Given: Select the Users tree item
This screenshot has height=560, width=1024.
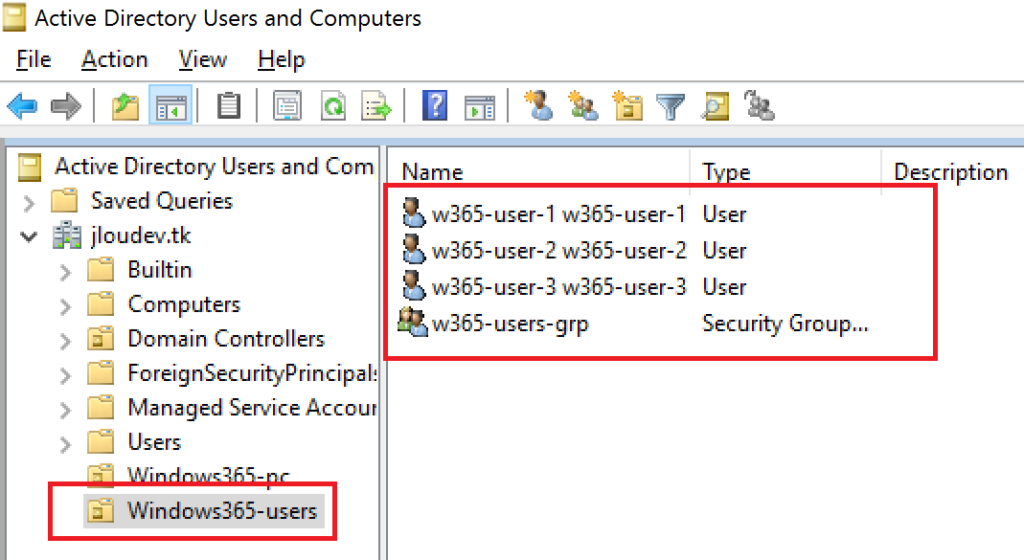Looking at the screenshot, I should coord(154,442).
